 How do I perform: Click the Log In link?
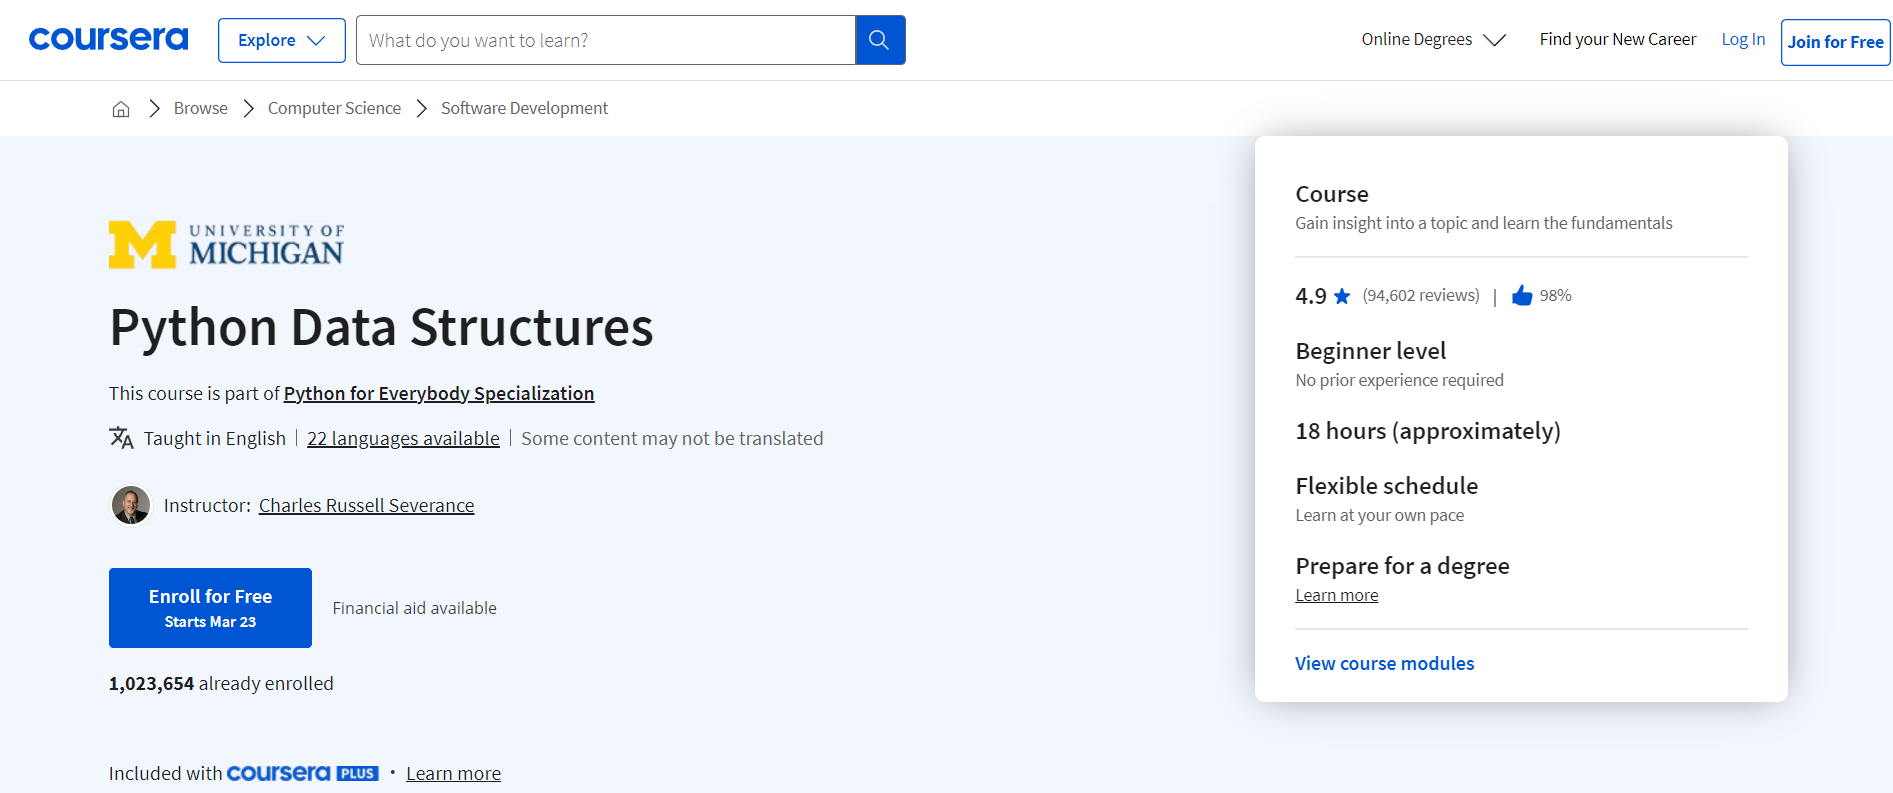coord(1743,39)
